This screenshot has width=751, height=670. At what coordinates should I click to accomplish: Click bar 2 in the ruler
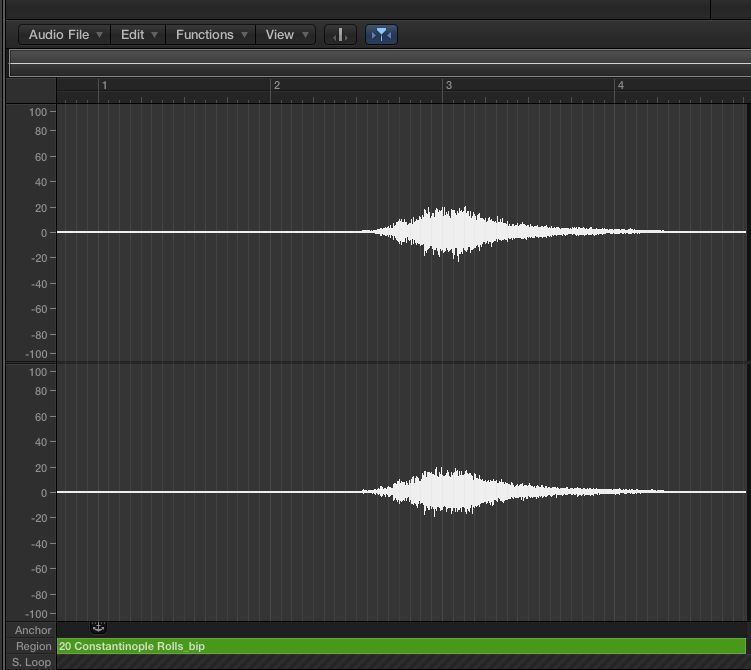(x=276, y=85)
